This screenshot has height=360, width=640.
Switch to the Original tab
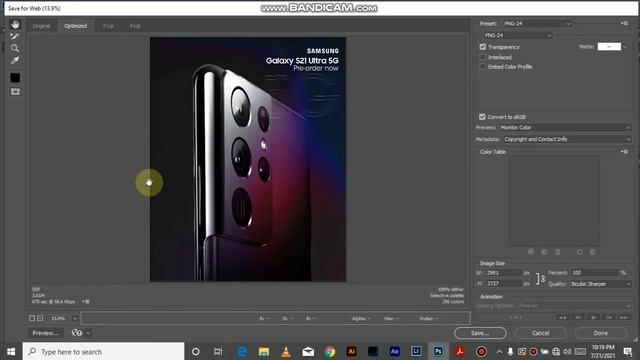click(x=41, y=26)
